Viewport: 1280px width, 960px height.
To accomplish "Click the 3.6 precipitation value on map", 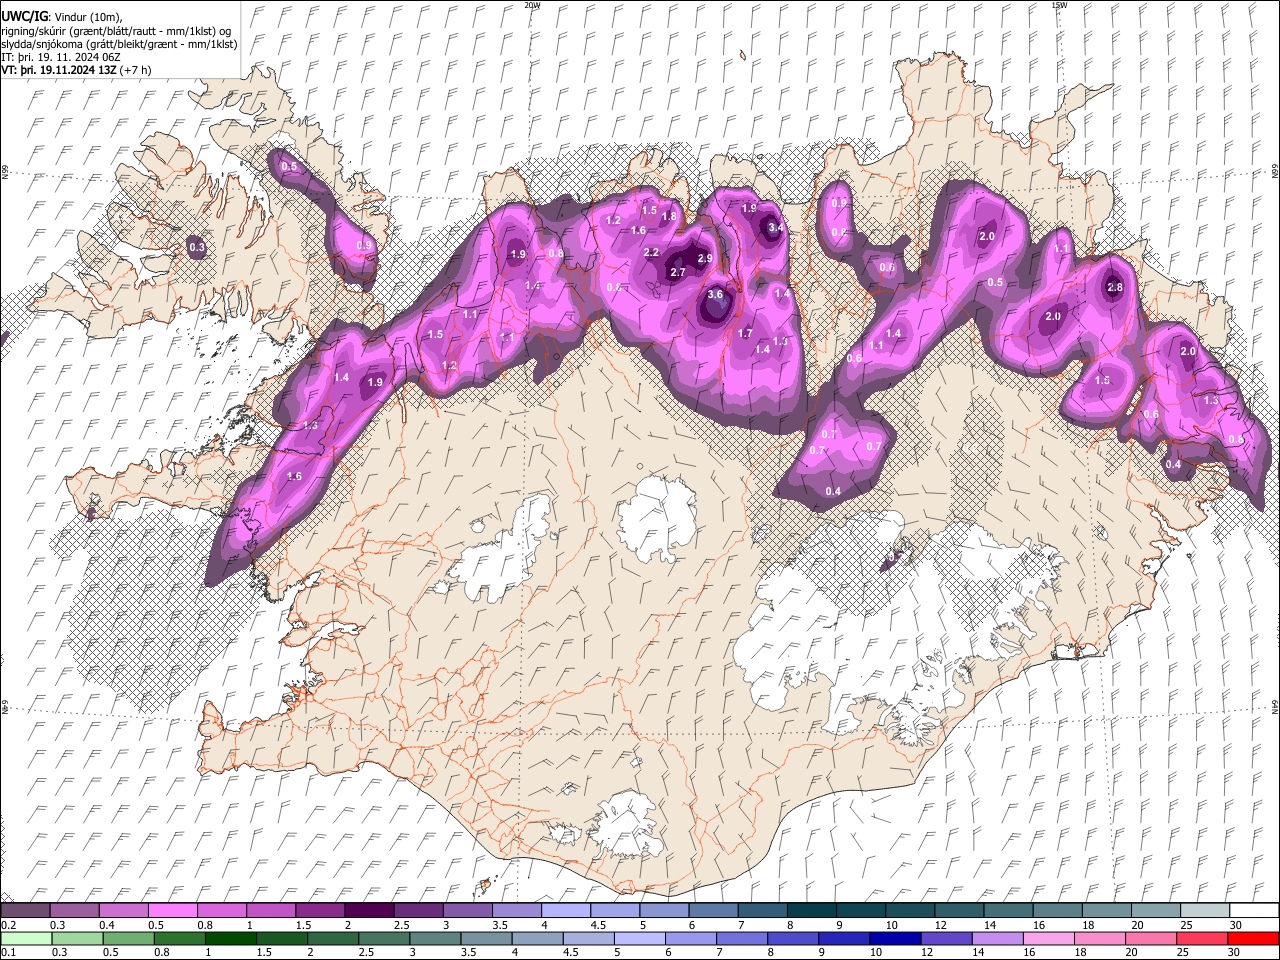I will tap(715, 295).
